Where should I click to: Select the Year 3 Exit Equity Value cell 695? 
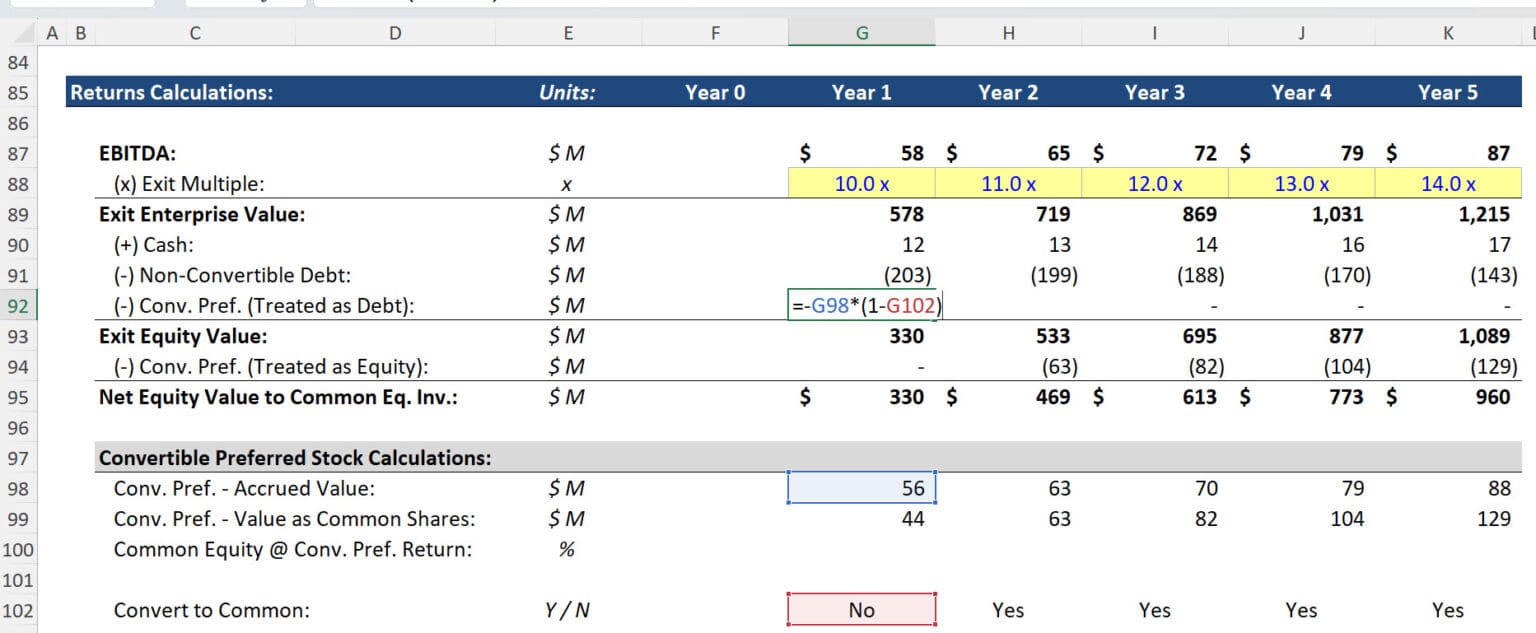[1154, 336]
